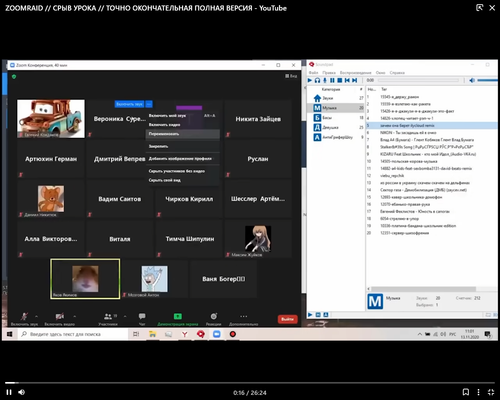Click the green security shield in Zoom

(x=14, y=77)
